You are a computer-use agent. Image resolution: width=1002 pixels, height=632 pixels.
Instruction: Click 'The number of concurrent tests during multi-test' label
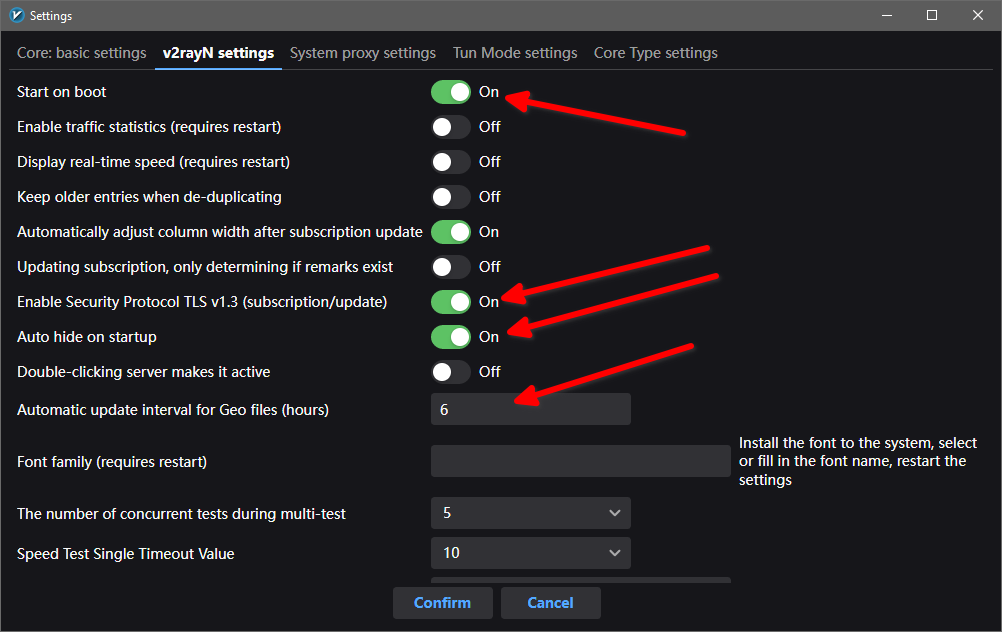[x=181, y=514]
